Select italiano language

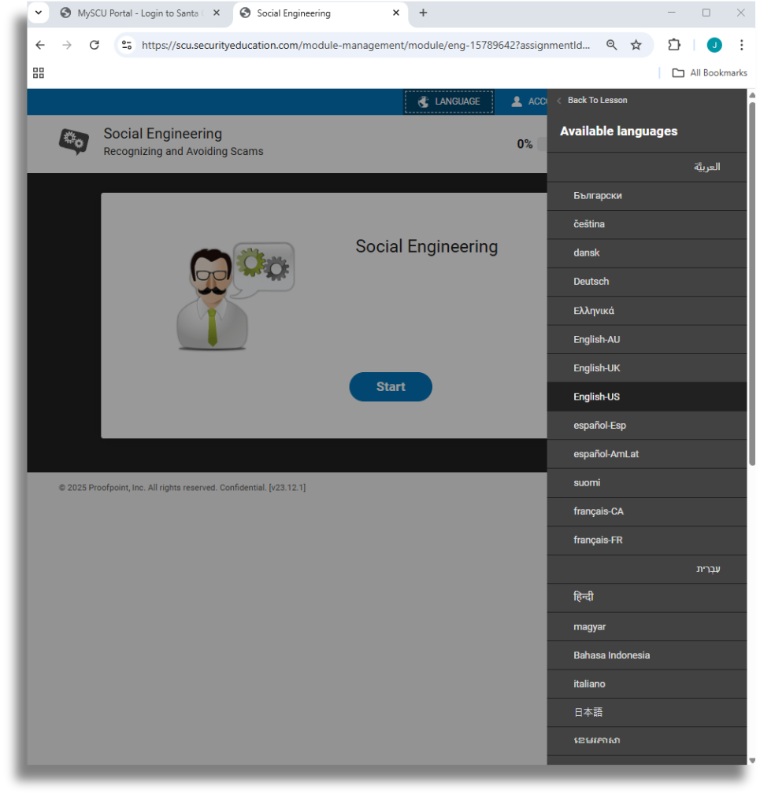[647, 684]
